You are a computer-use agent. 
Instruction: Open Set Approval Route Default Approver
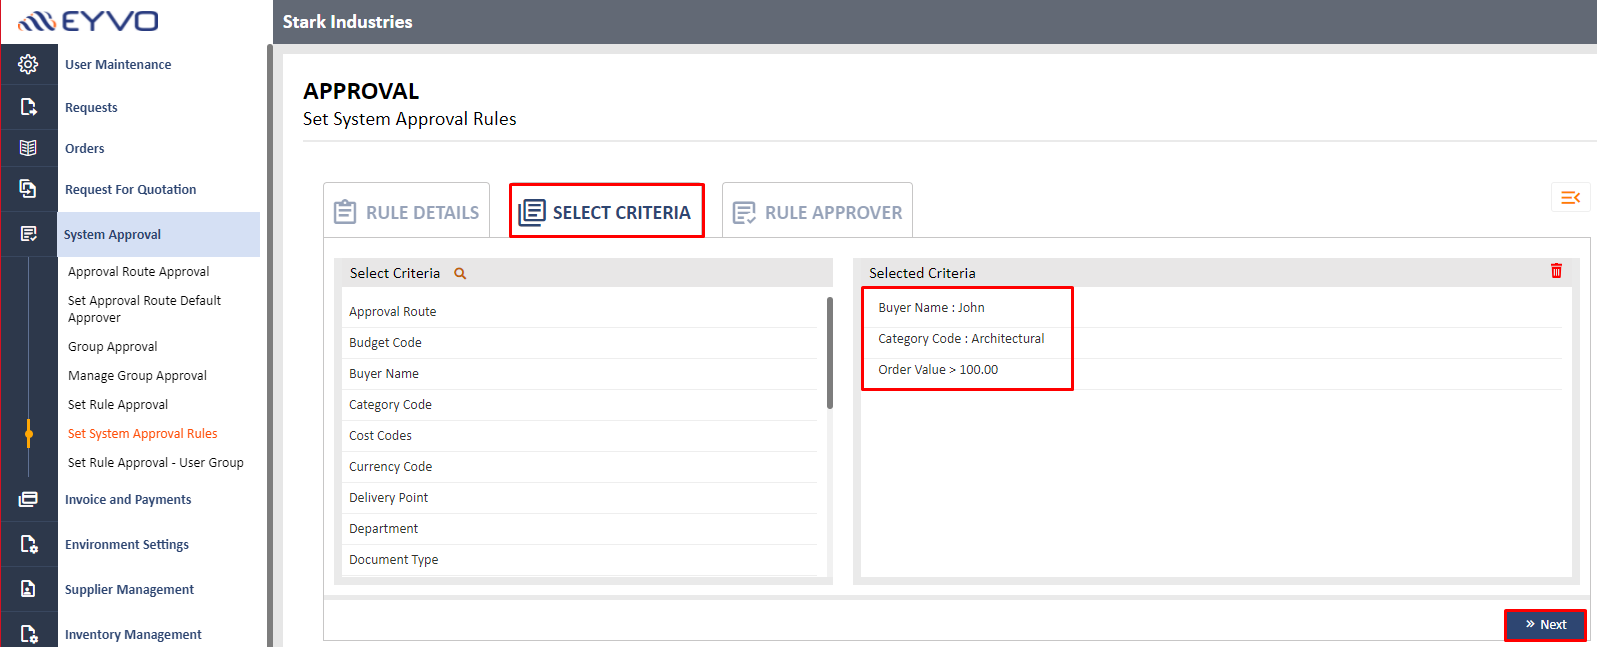145,309
